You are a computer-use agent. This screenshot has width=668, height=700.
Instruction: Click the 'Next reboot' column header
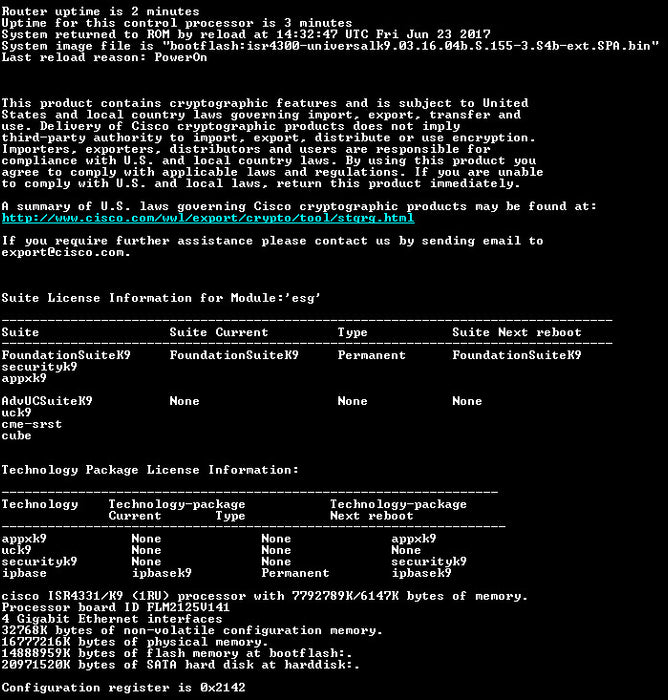tap(372, 516)
